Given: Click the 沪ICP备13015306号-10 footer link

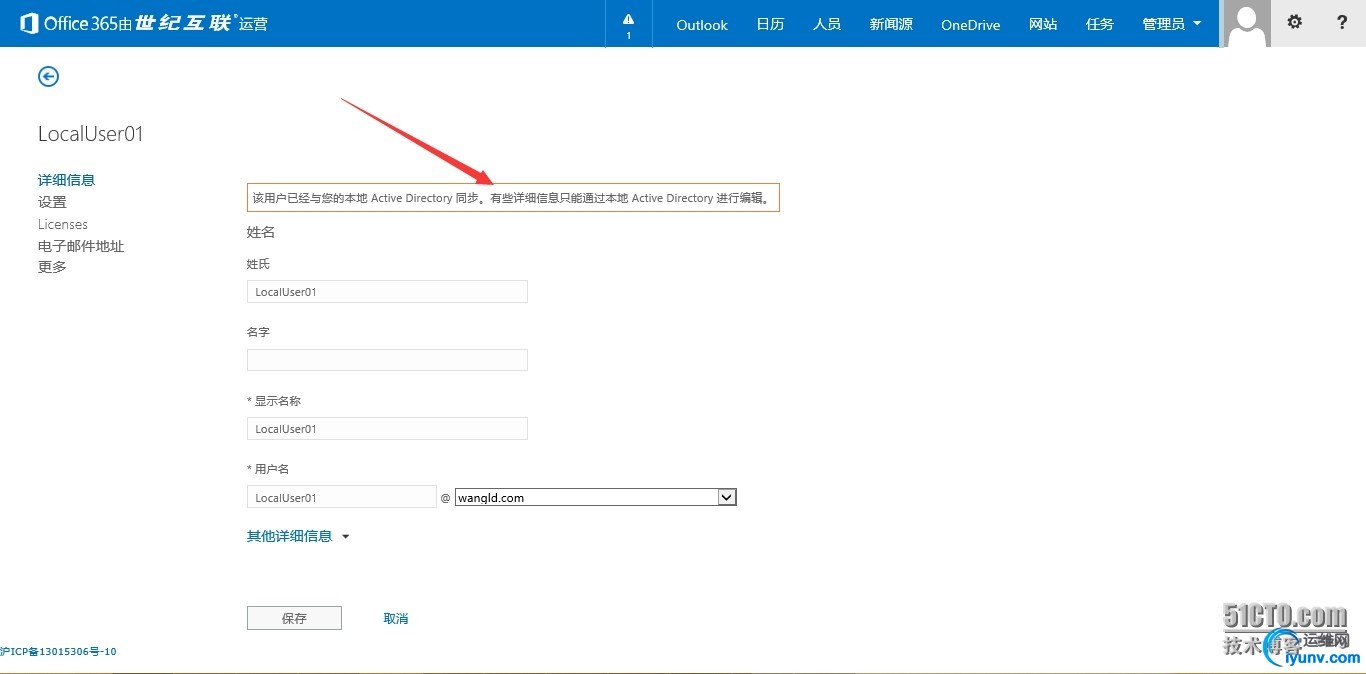Looking at the screenshot, I should click(58, 652).
